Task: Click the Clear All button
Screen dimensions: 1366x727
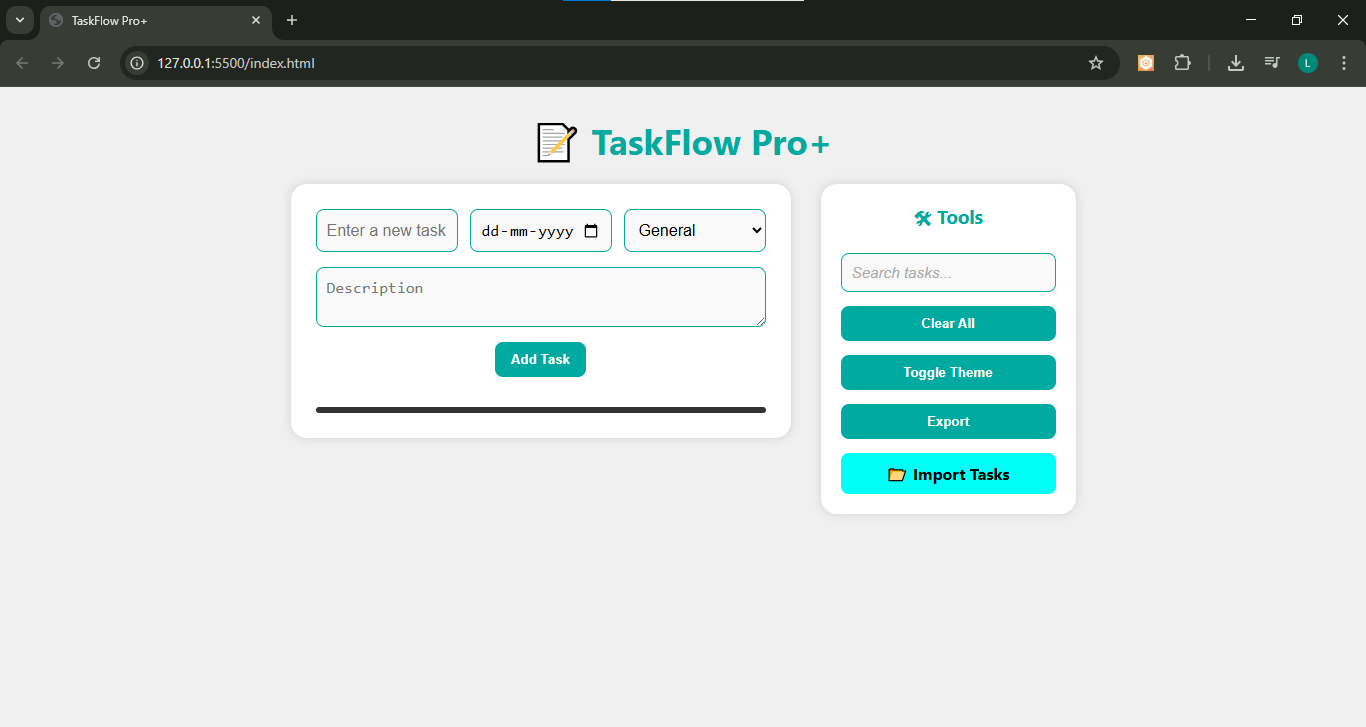Action: [x=948, y=323]
